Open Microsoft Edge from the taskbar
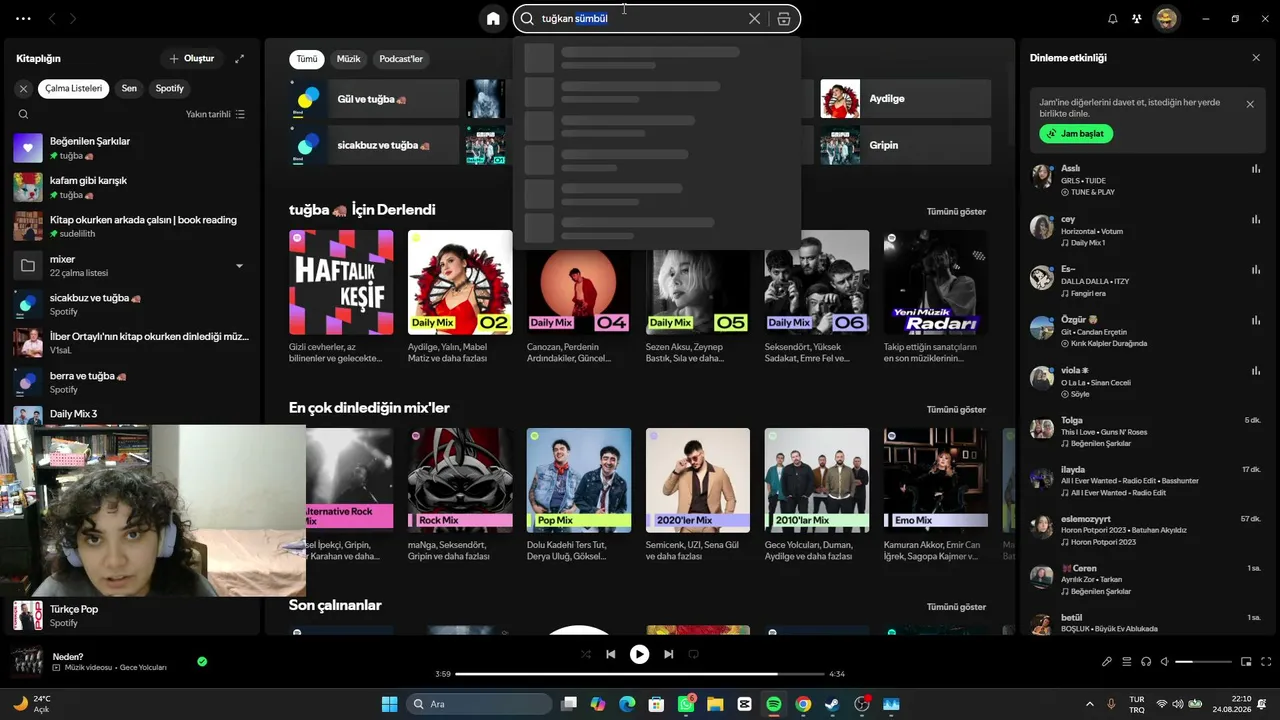The width and height of the screenshot is (1280, 720). [x=627, y=704]
